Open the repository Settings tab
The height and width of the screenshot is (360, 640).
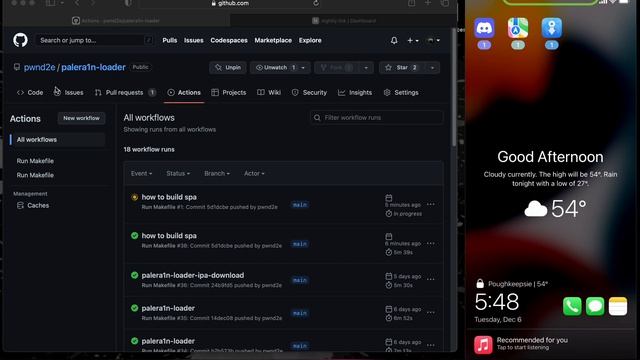tap(401, 93)
